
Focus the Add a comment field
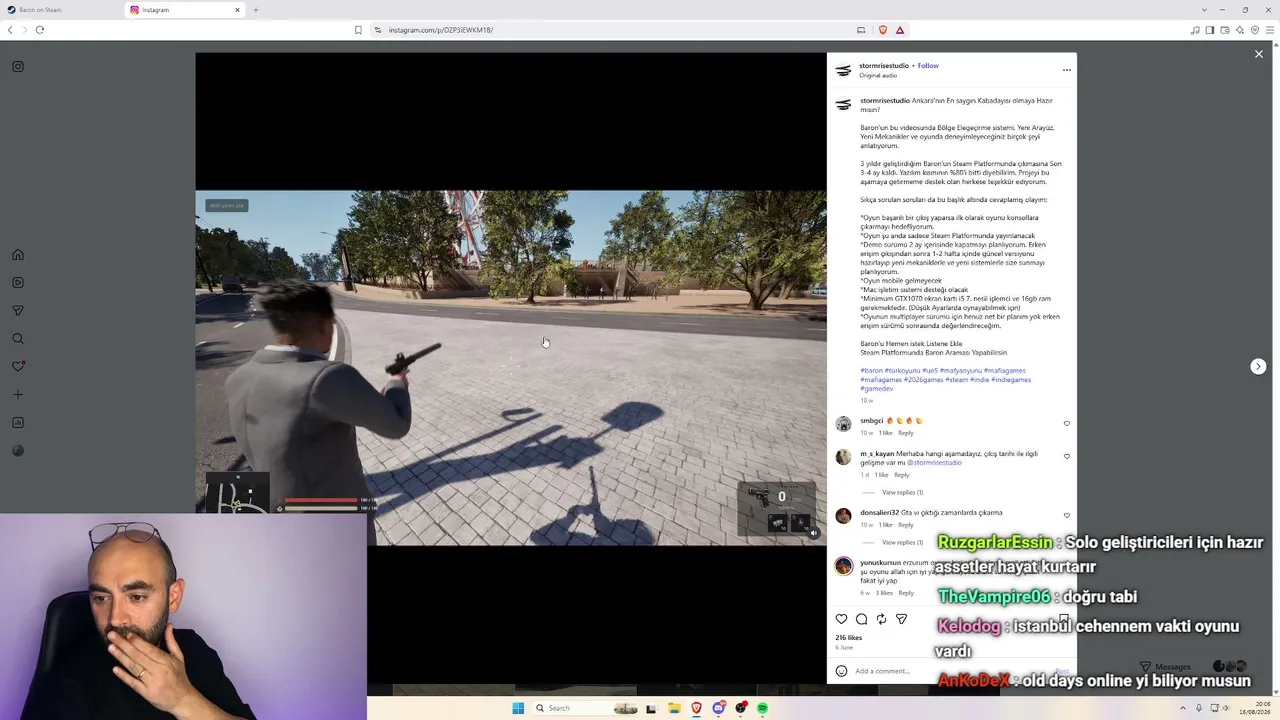pos(950,671)
